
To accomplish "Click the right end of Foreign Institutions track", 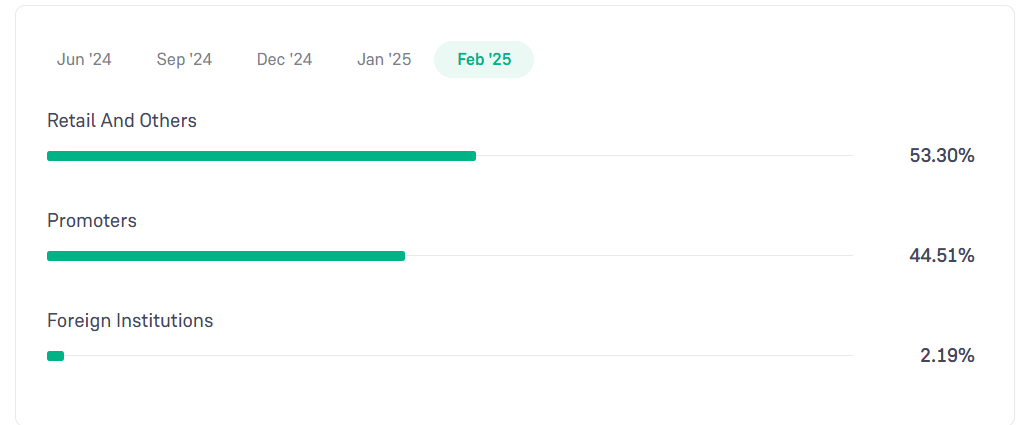I will tap(849, 356).
